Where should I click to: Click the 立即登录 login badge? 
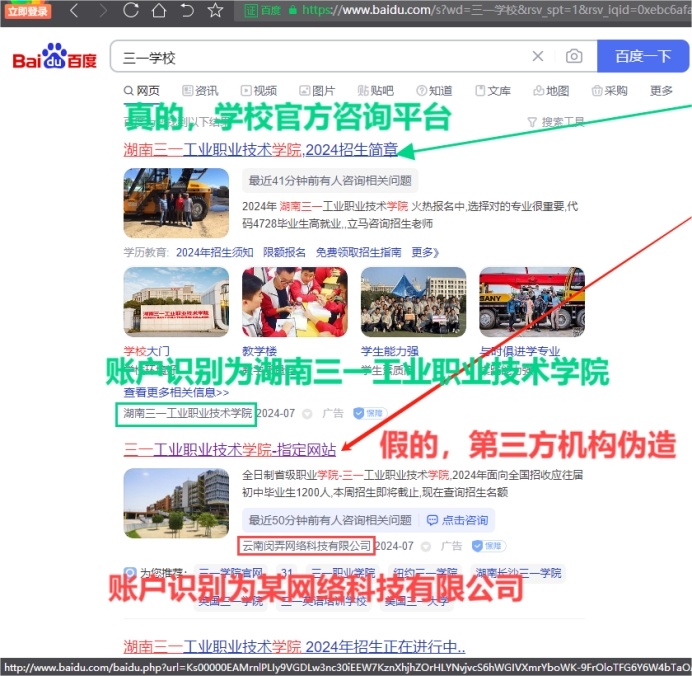(28, 11)
